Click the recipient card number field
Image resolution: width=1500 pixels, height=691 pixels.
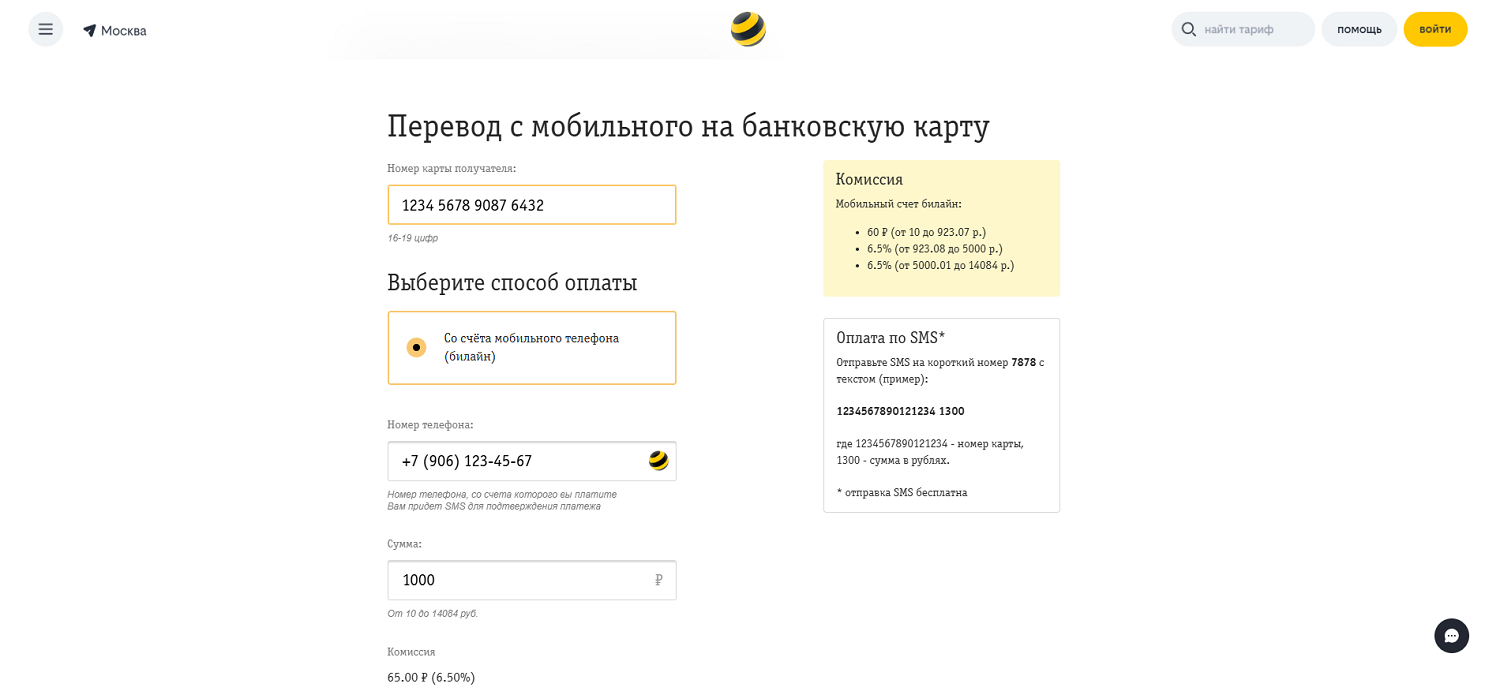[531, 204]
